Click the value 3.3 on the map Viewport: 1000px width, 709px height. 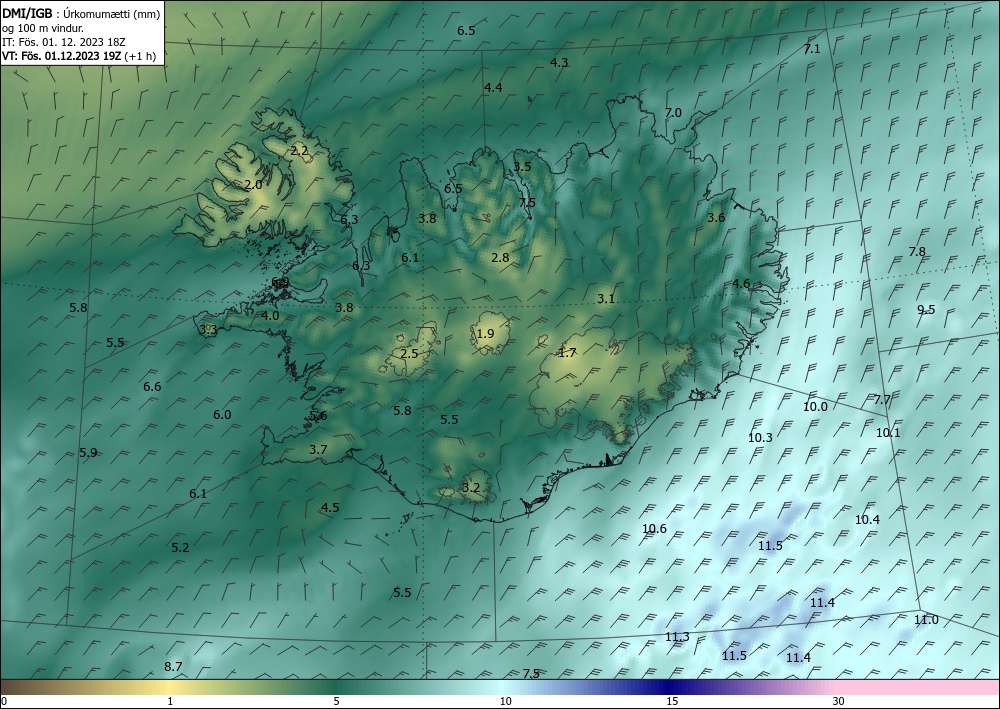click(x=209, y=330)
